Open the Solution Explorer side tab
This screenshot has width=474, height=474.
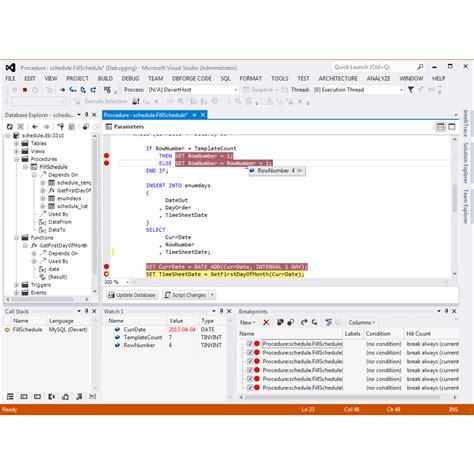466,163
